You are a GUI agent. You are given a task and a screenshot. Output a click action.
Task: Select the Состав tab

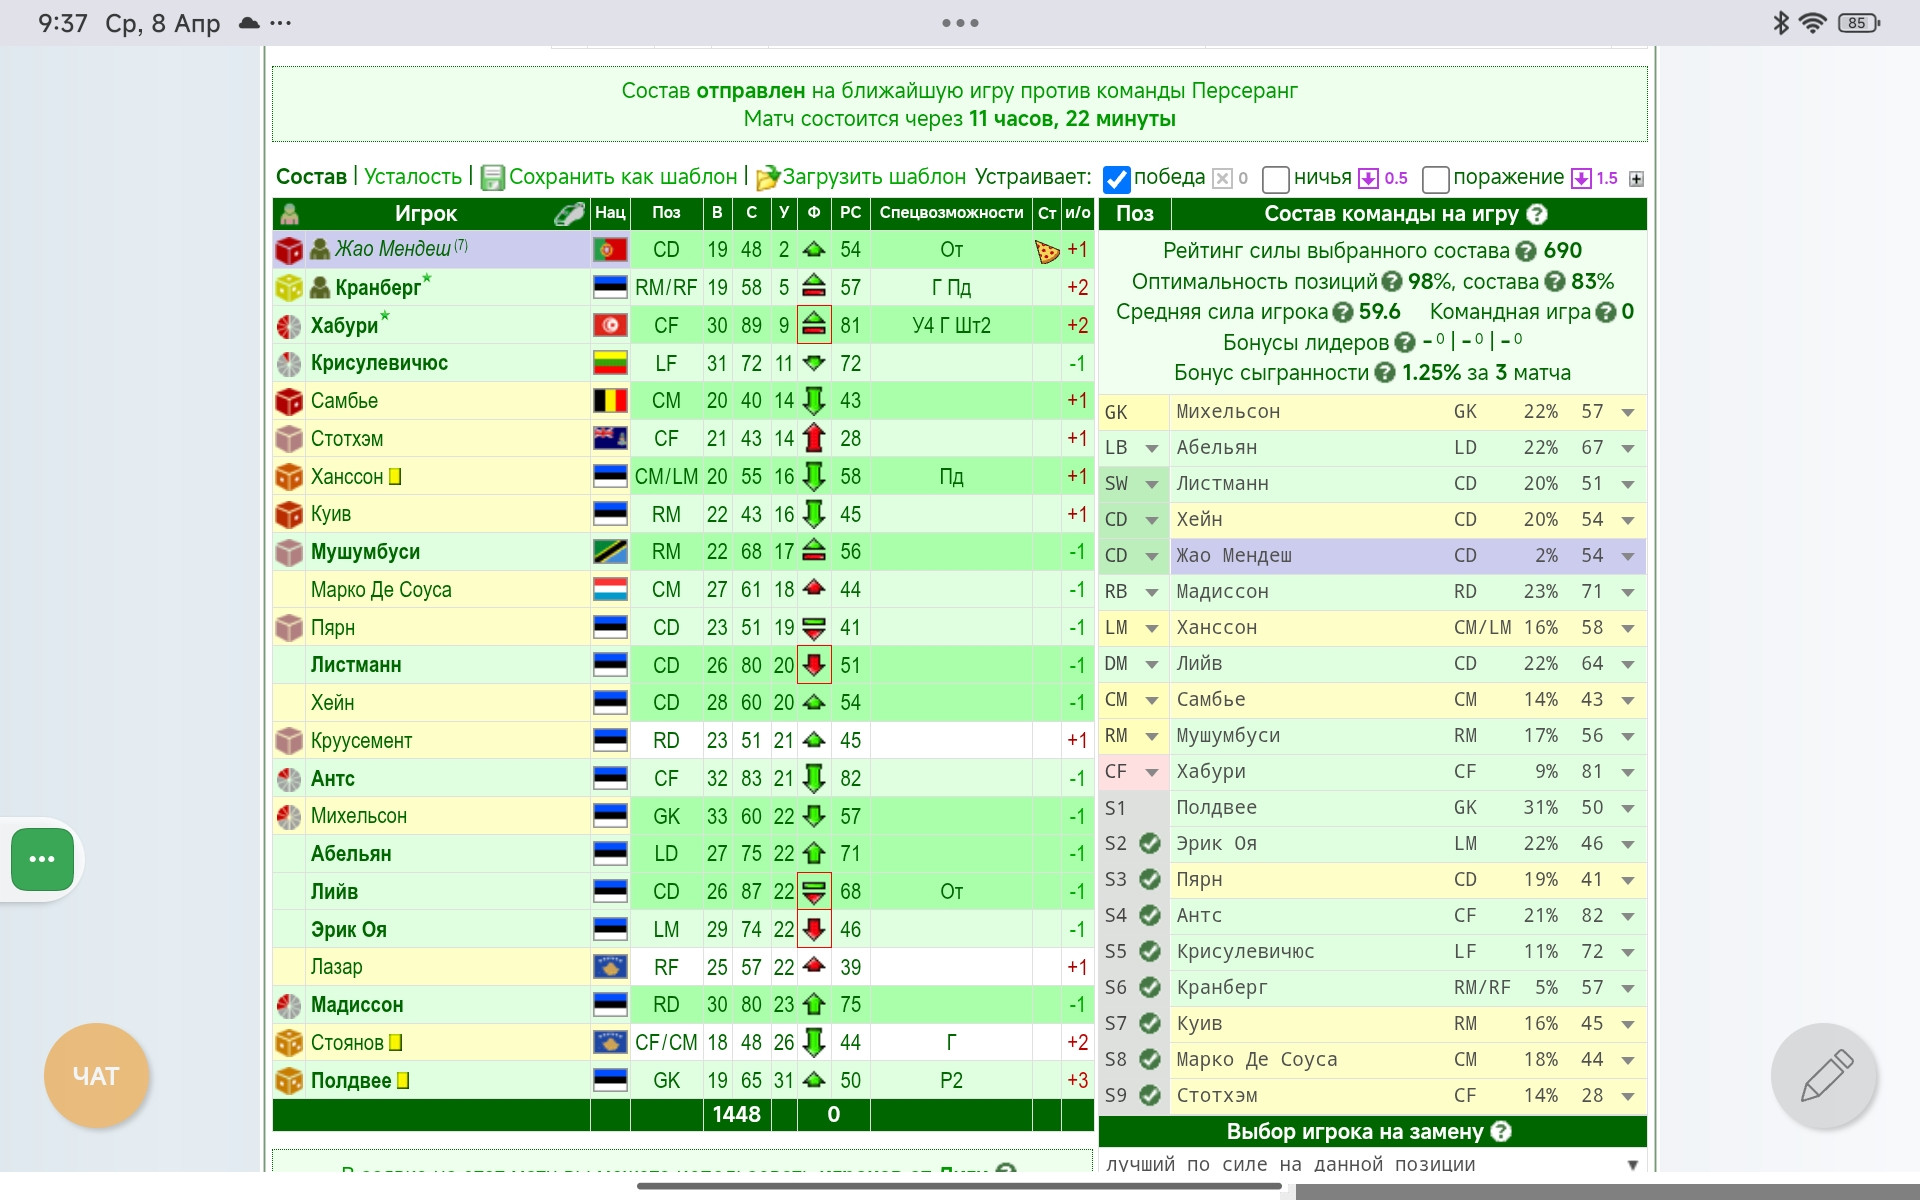(x=311, y=177)
